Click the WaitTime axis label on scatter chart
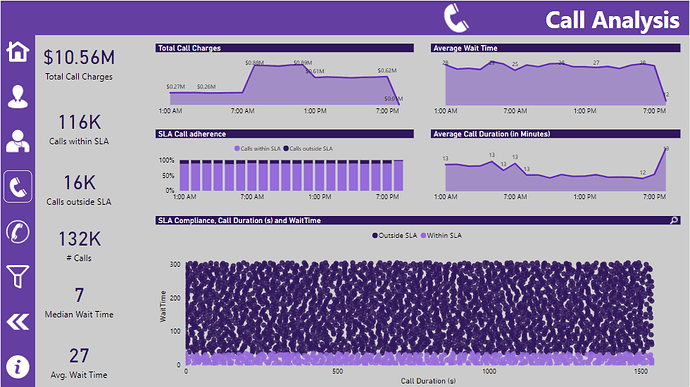This screenshot has height=387, width=690. pos(163,306)
